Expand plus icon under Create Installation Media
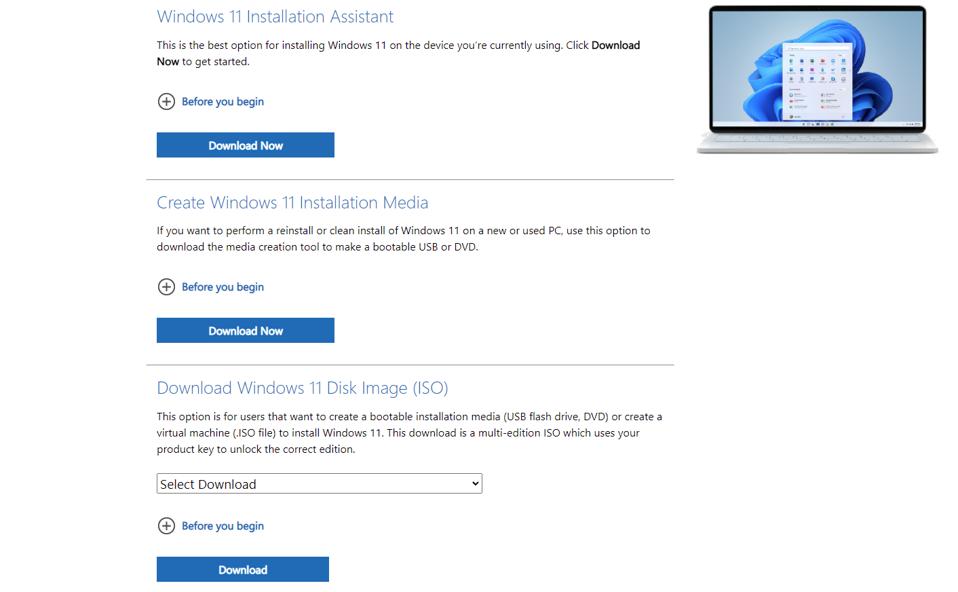Image resolution: width=958 pixels, height=592 pixels. click(x=166, y=287)
